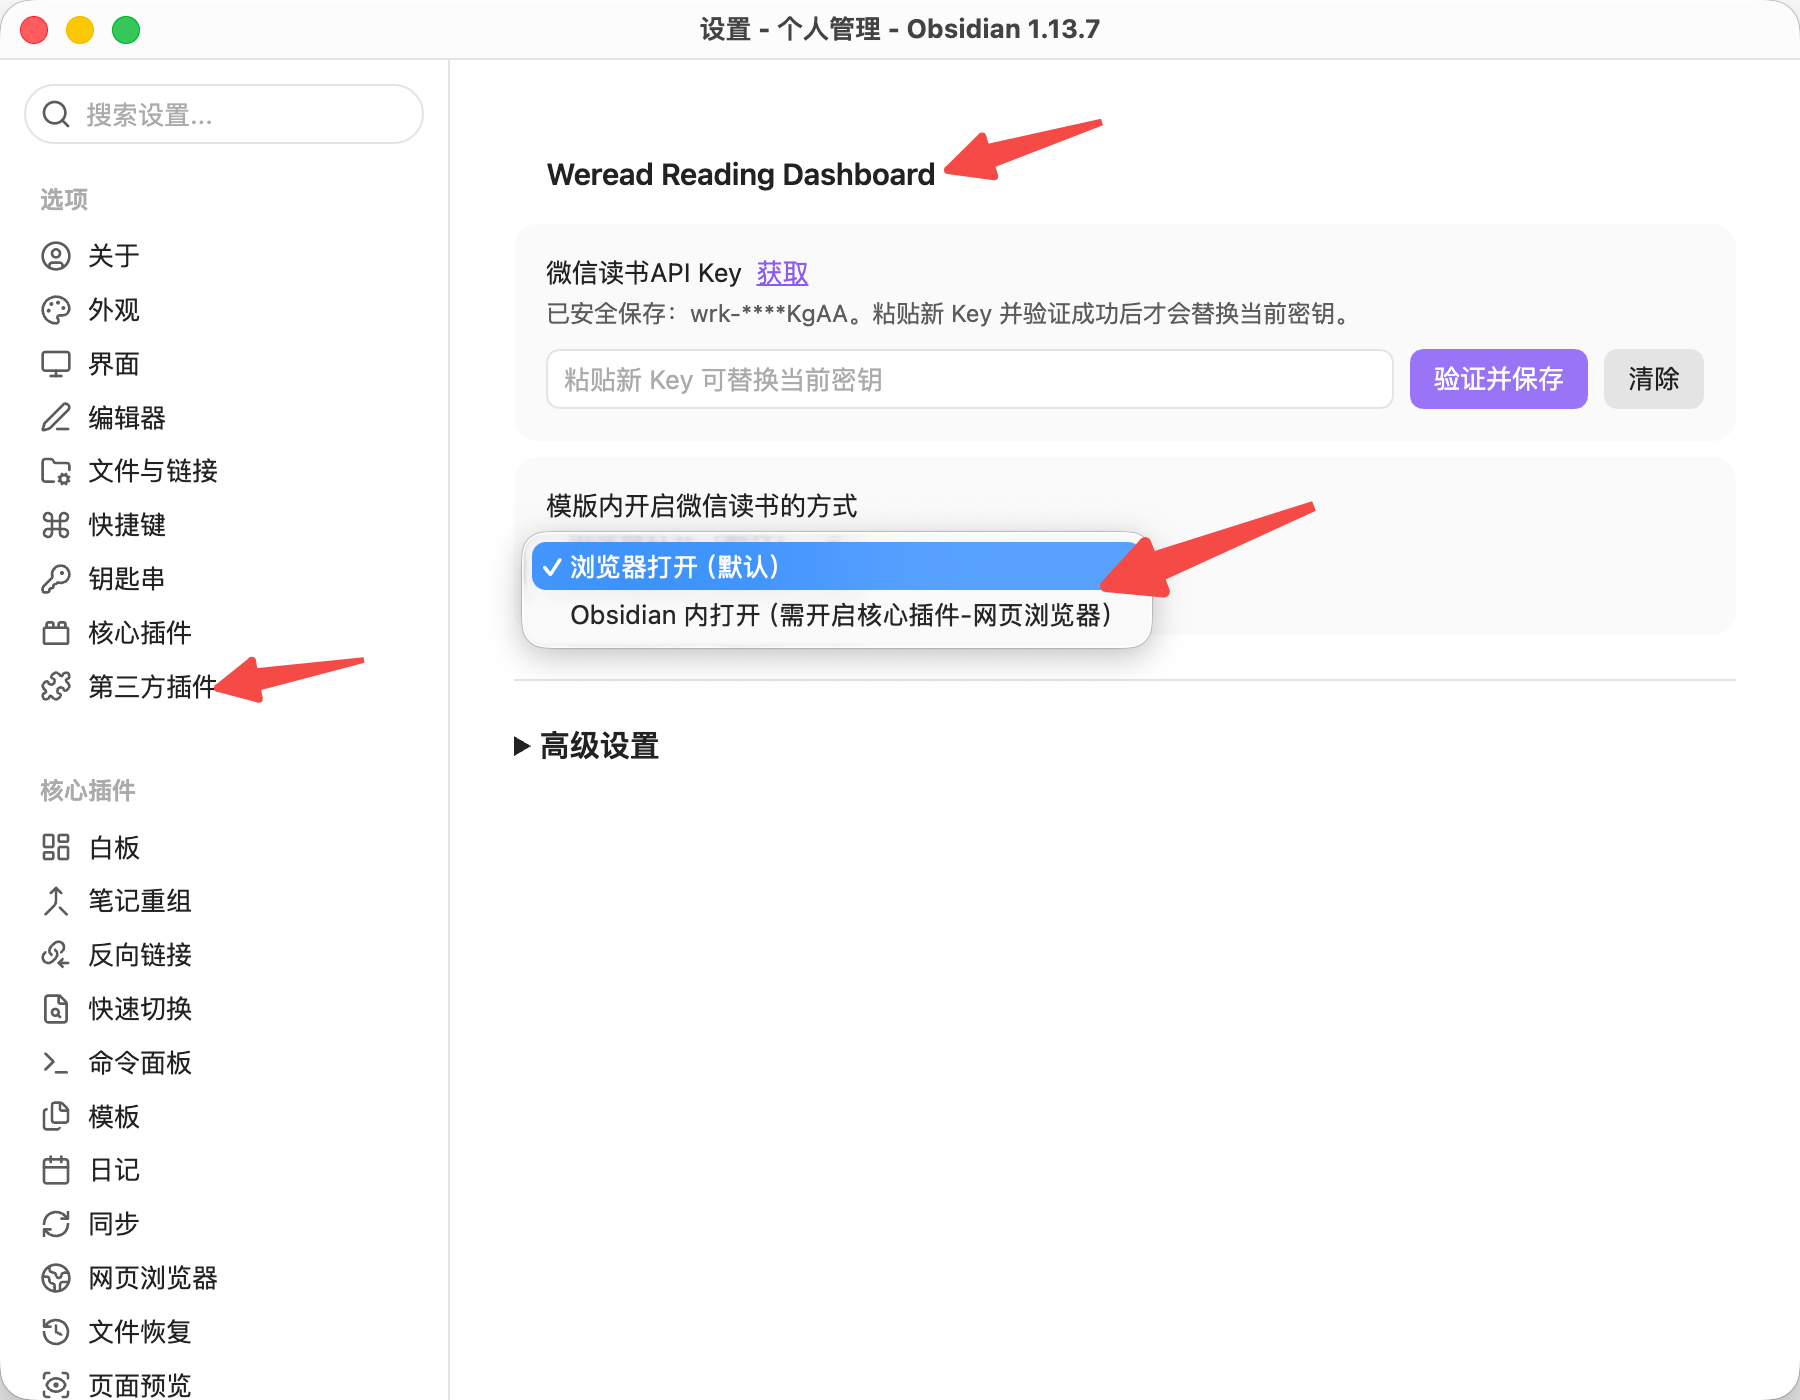This screenshot has width=1800, height=1400.
Task: Click the 日记 calendar icon
Action: pos(56,1170)
